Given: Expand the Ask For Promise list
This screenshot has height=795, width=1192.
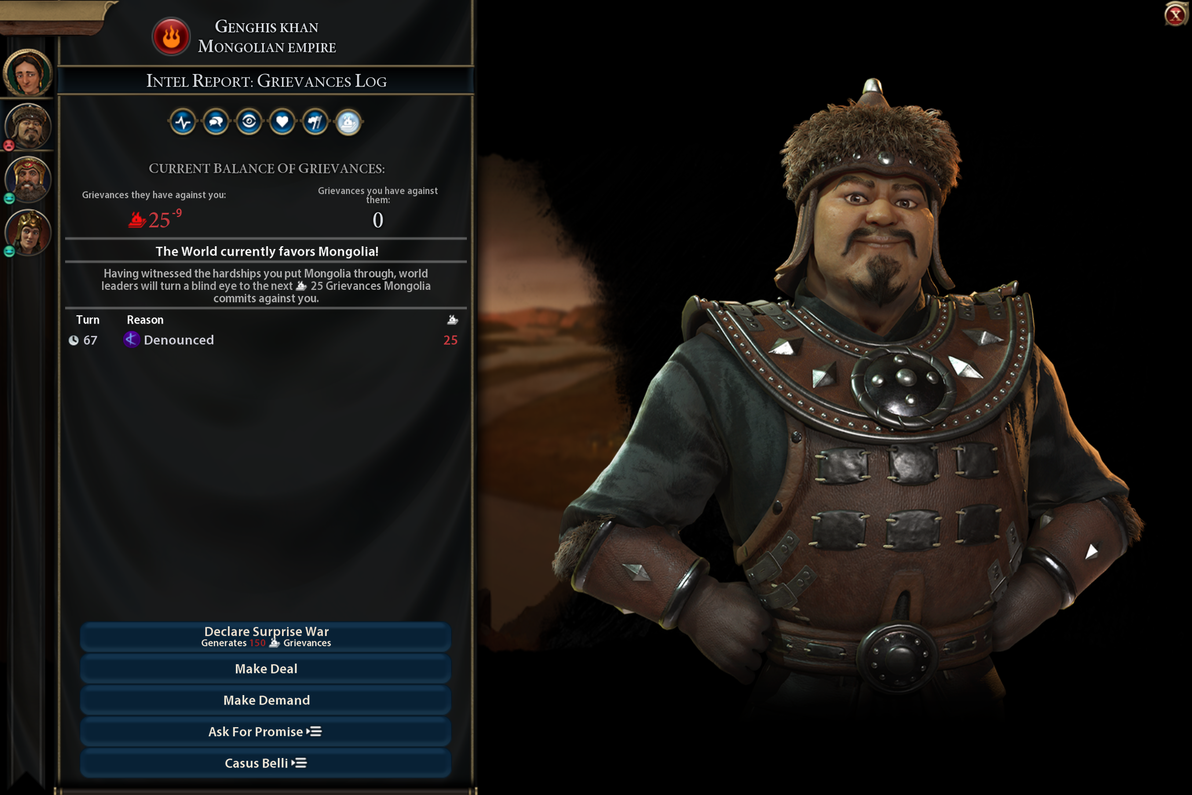Looking at the screenshot, I should 266,731.
